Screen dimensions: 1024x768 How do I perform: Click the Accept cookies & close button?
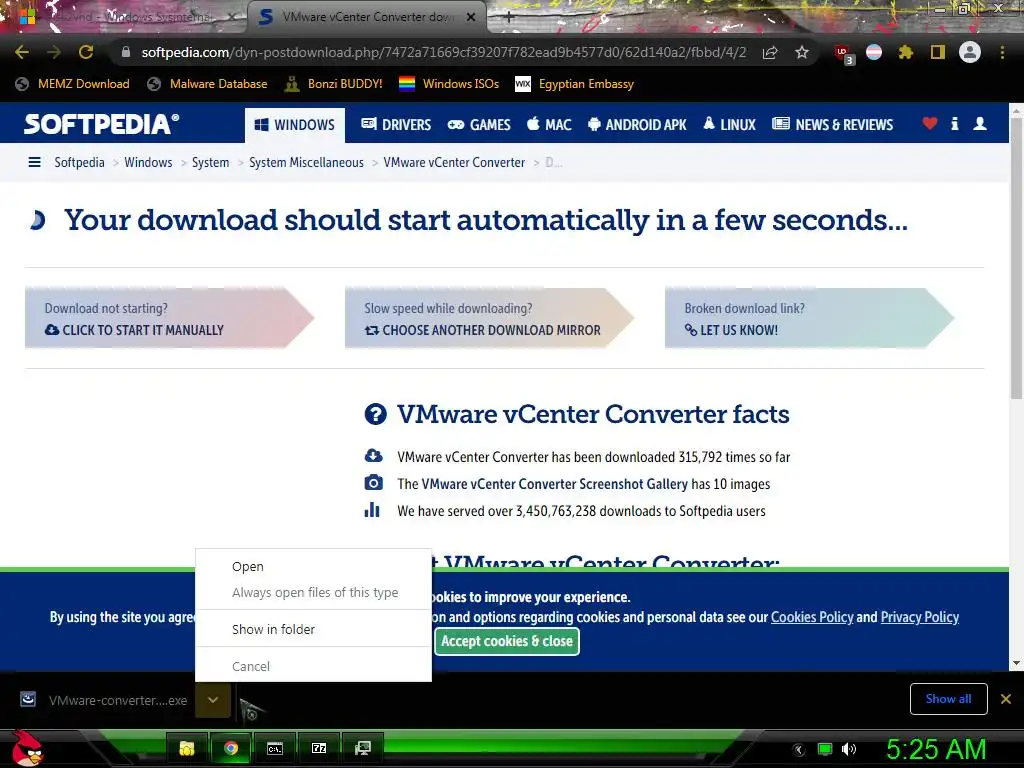pos(507,641)
